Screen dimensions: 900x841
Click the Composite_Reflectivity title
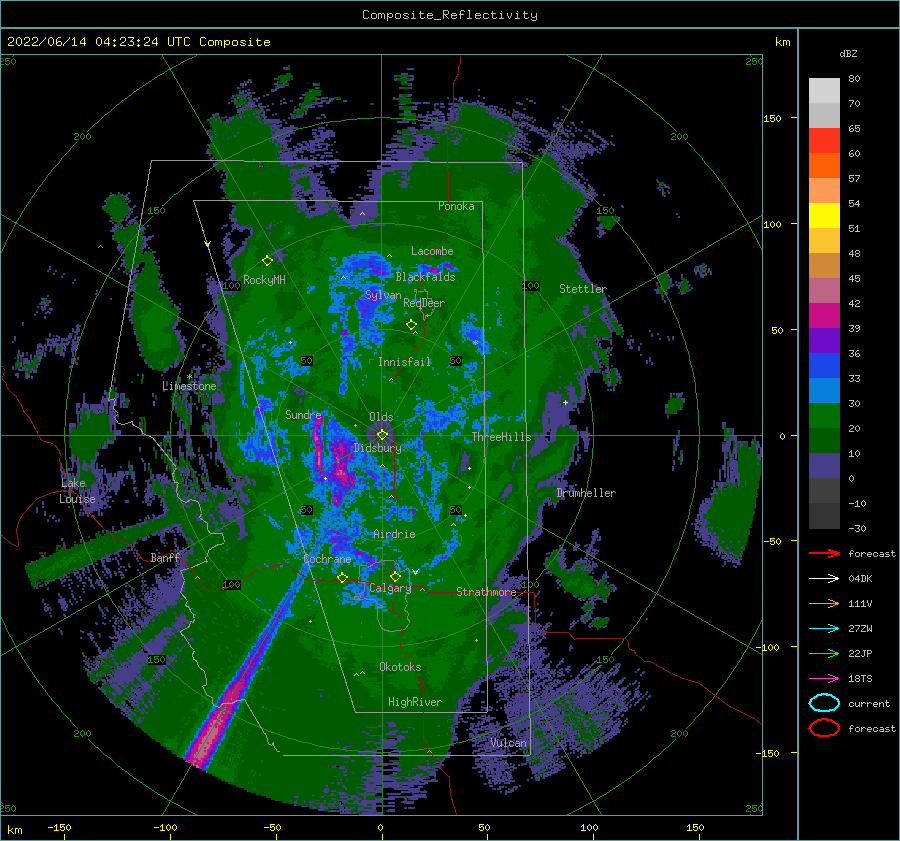pos(450,15)
